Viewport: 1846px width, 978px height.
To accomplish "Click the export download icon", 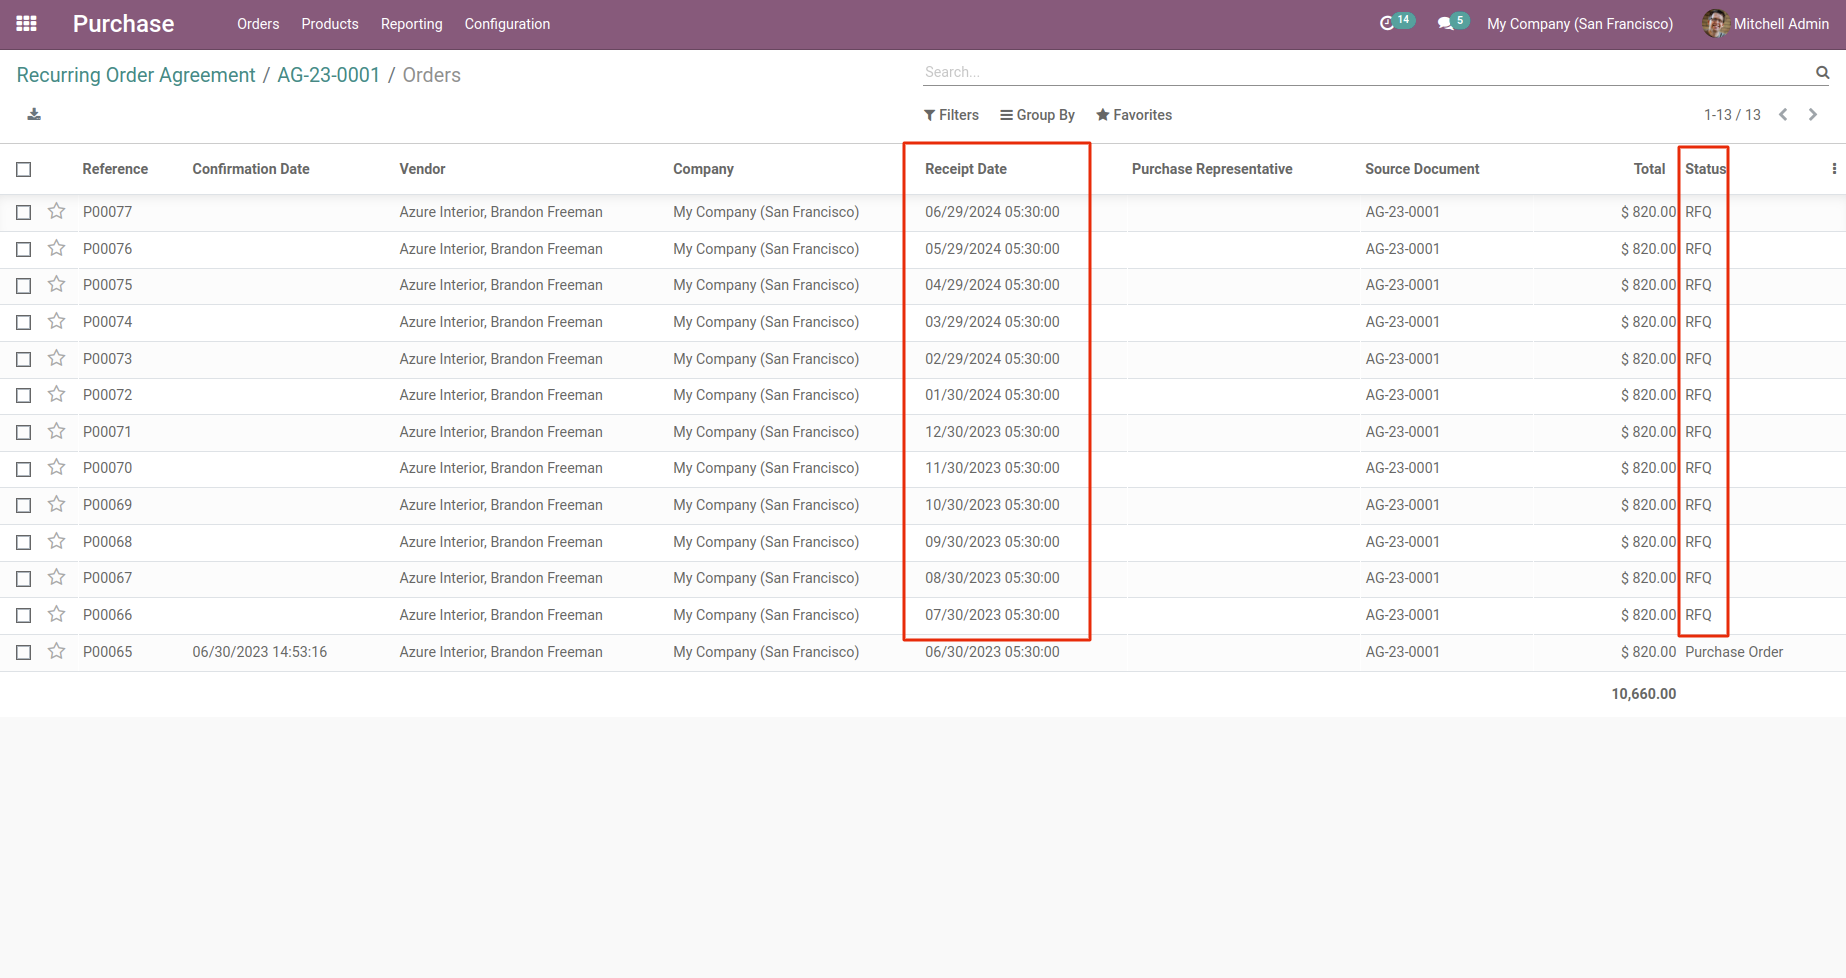I will pyautogui.click(x=34, y=114).
